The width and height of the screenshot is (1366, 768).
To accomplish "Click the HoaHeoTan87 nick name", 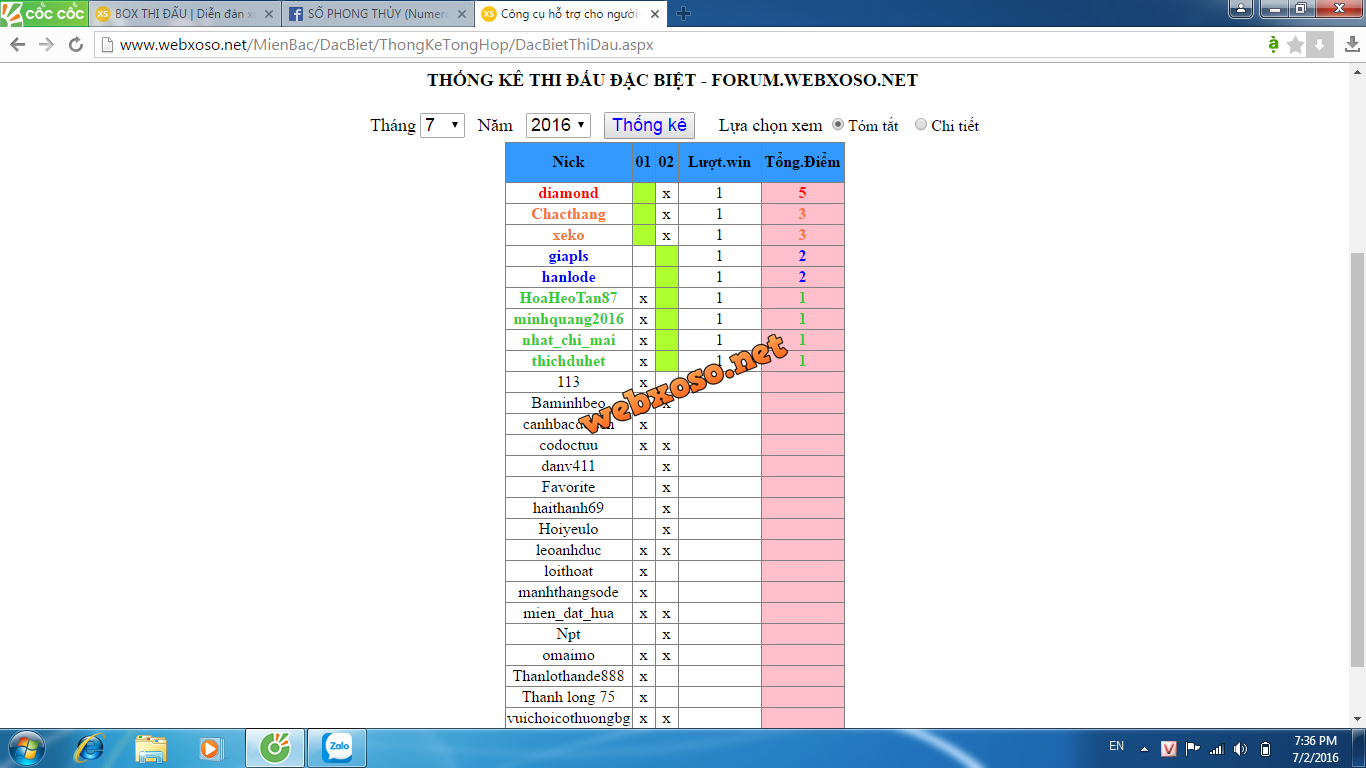I will 568,298.
